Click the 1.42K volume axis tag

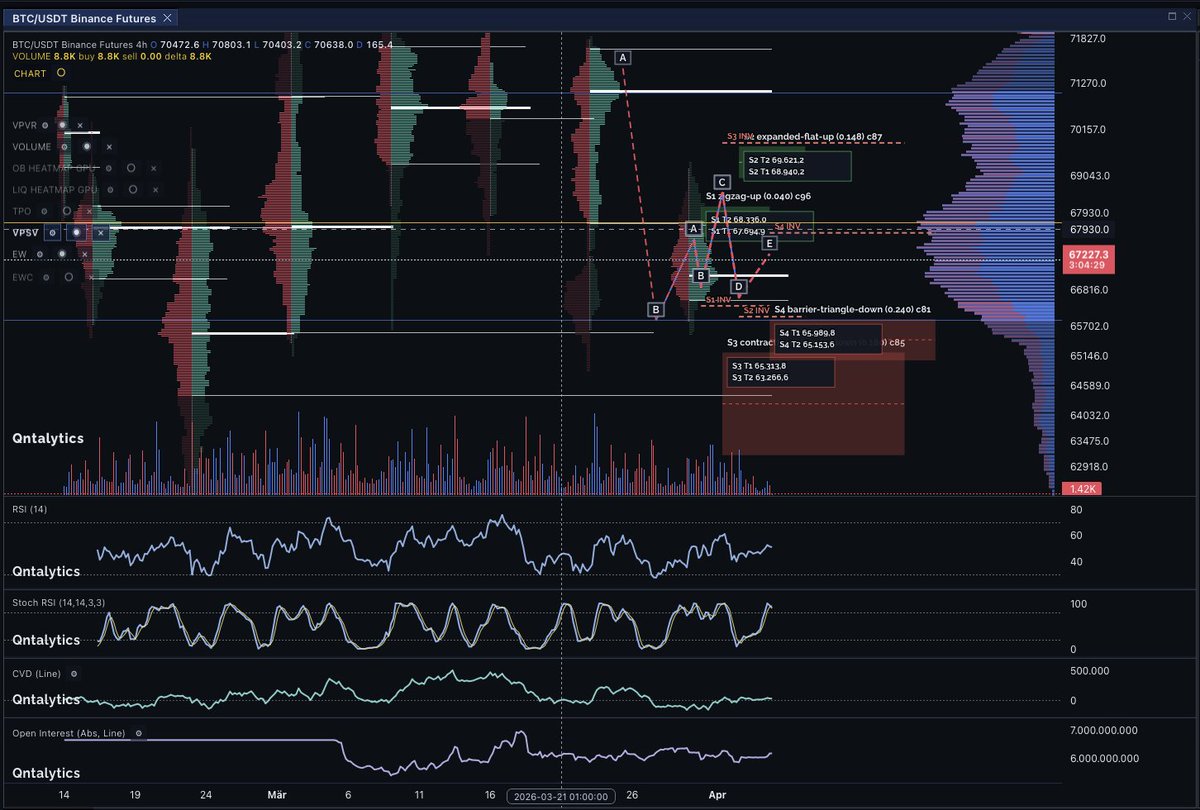[x=1084, y=489]
